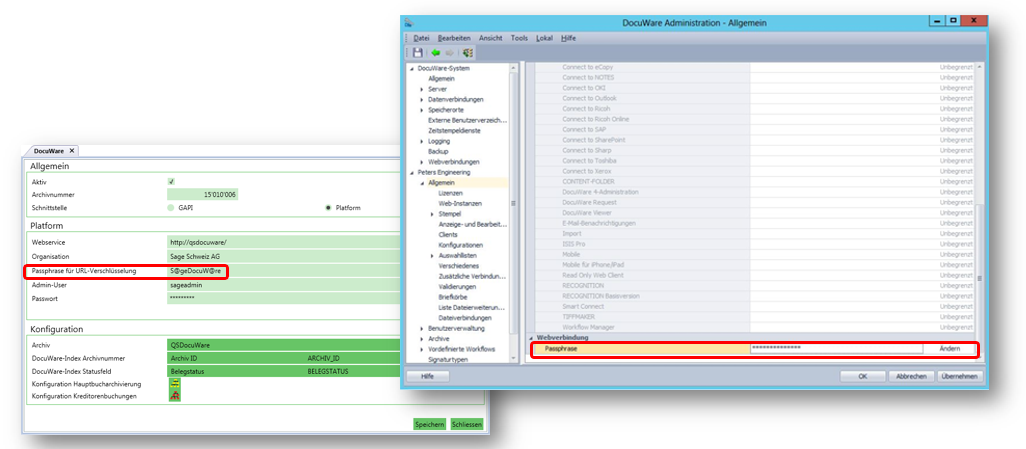1026x449 pixels.
Task: Select the DocuWare tab
Action: click(x=50, y=151)
